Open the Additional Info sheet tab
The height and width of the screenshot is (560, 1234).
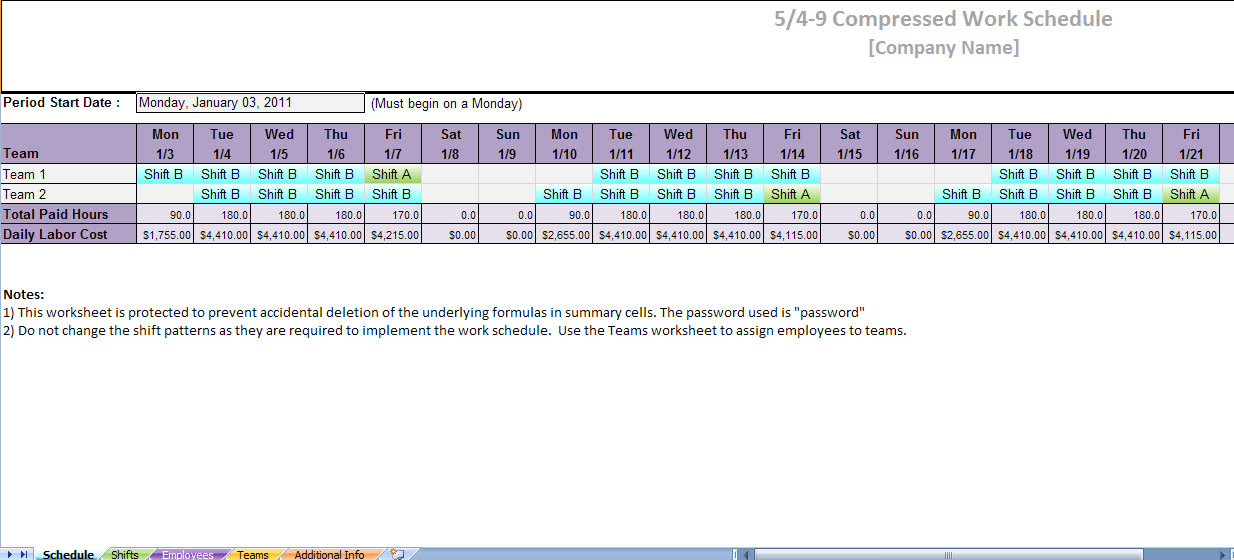coord(329,554)
